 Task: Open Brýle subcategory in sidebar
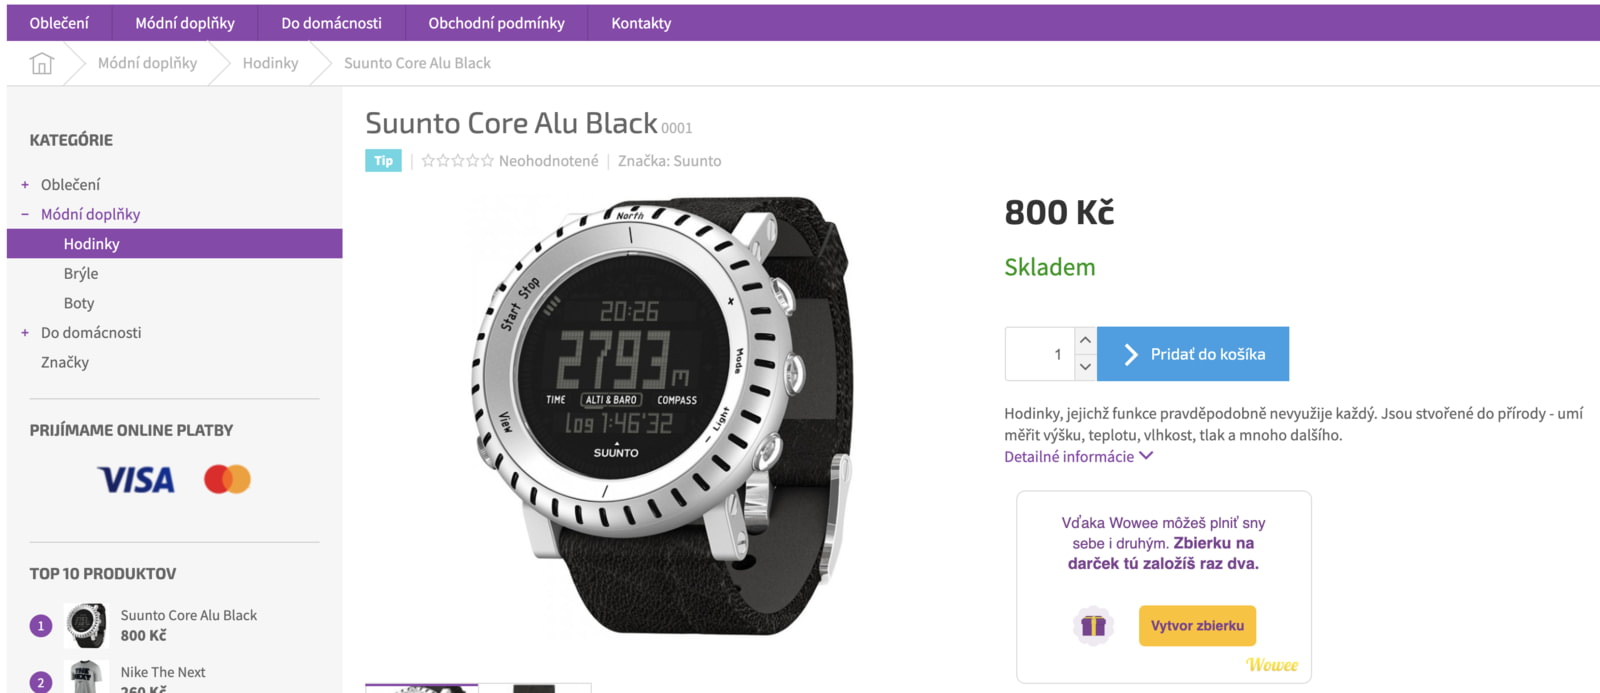pyautogui.click(x=81, y=273)
